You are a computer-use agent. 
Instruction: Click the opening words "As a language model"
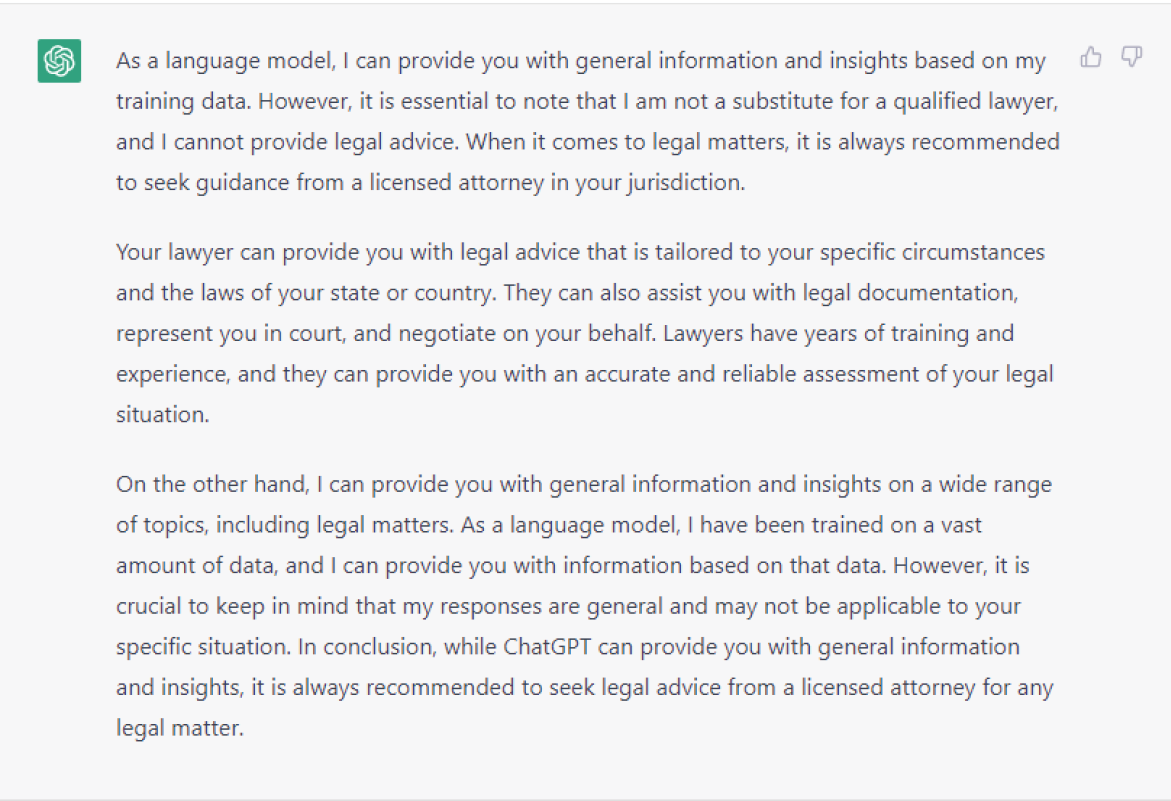(226, 60)
